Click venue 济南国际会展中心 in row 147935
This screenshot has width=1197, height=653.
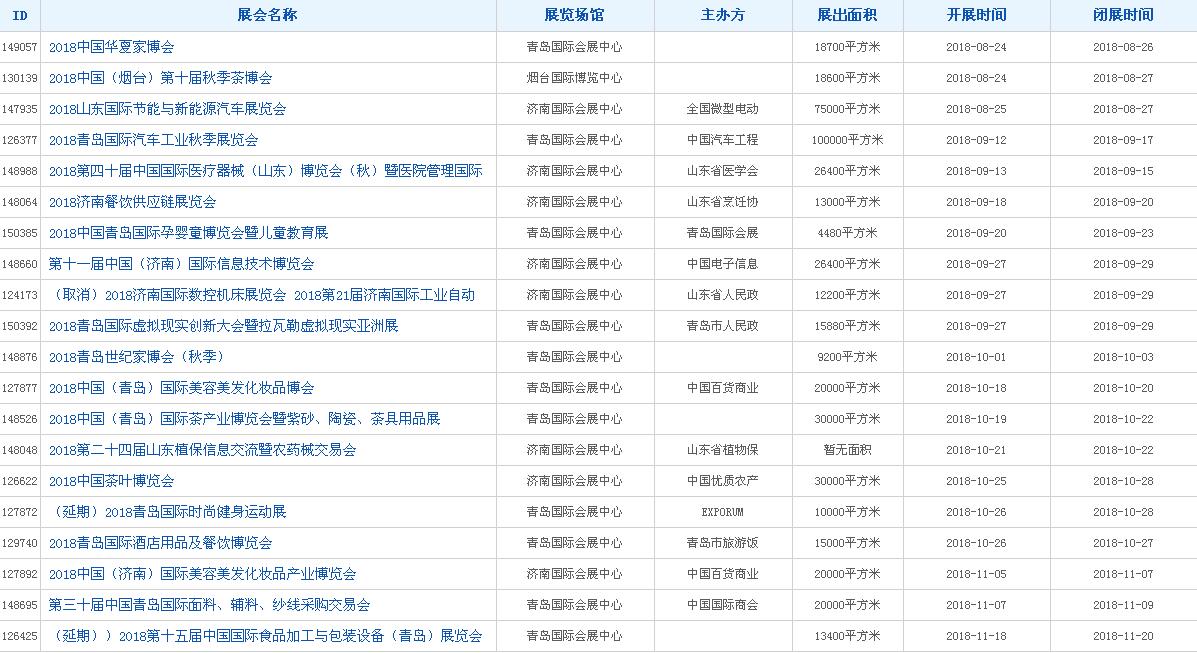(574, 109)
